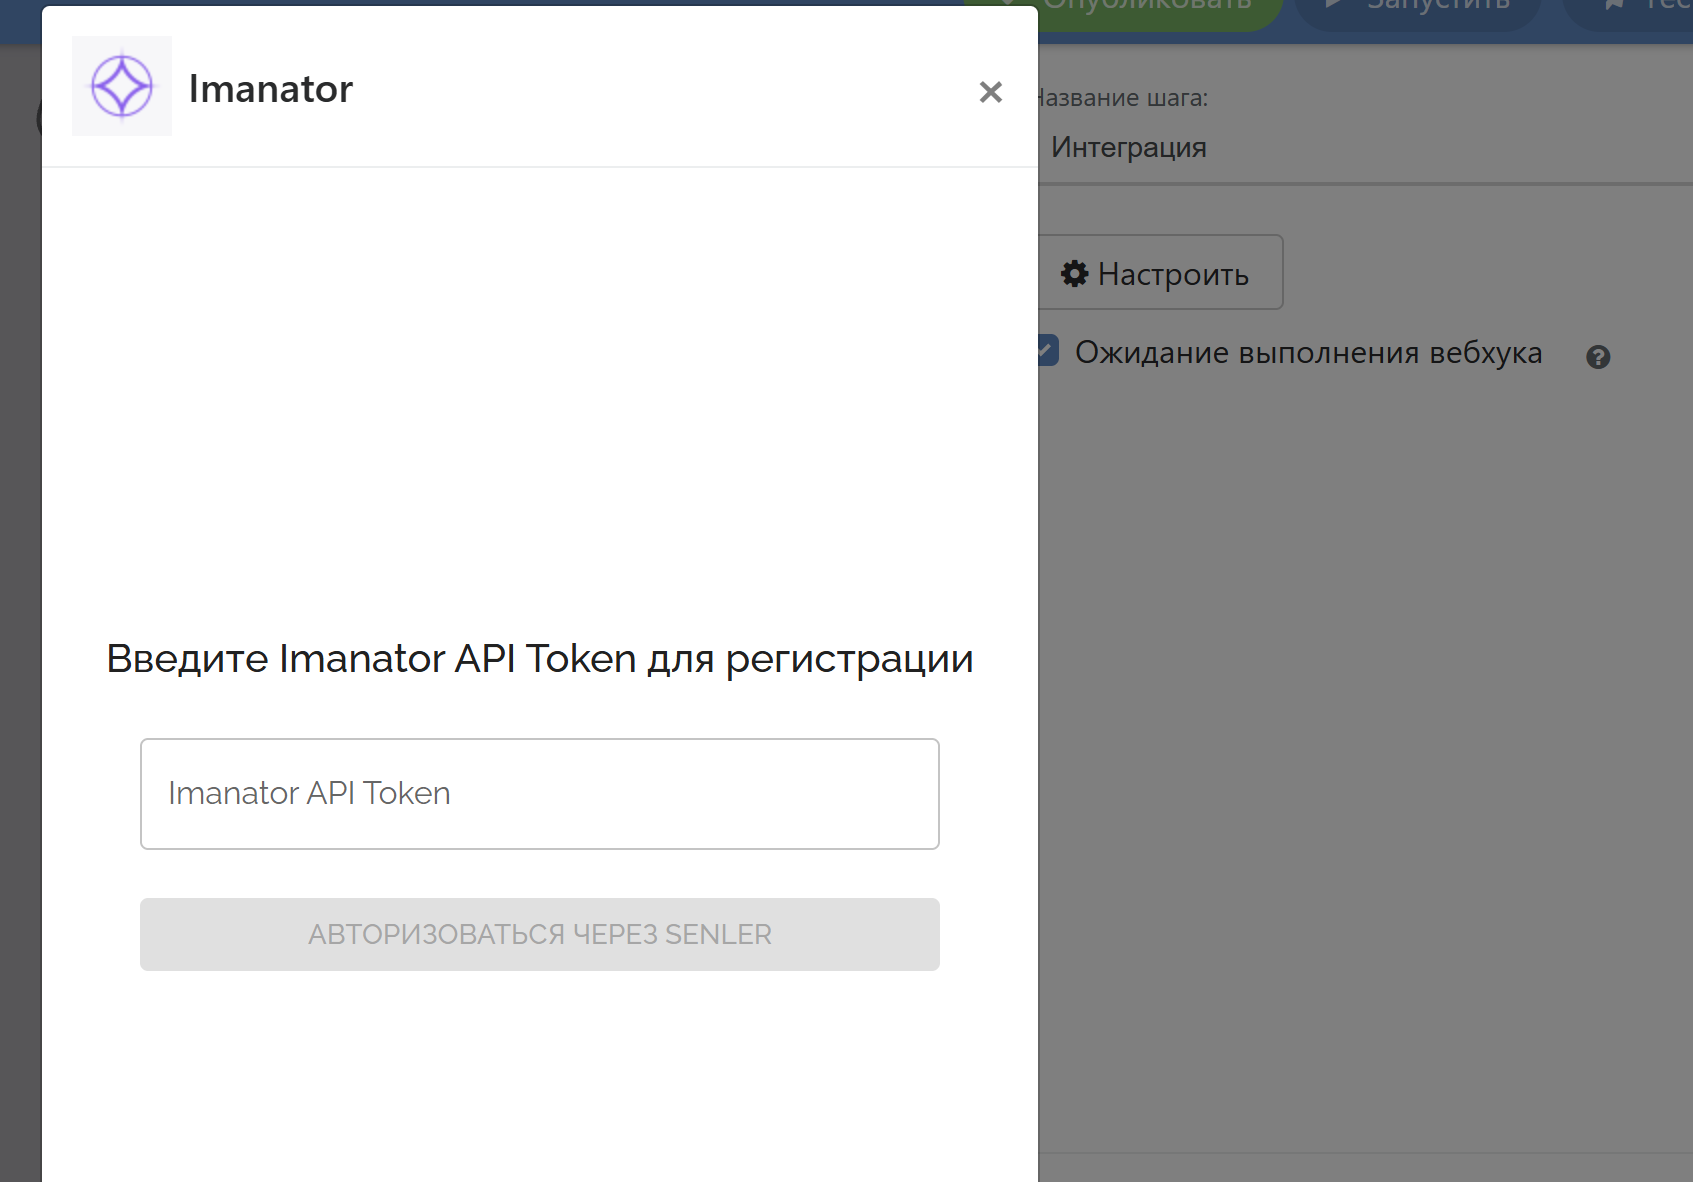Focus the Imanator API Token input field
Viewport: 1693px width, 1182px height.
click(540, 794)
